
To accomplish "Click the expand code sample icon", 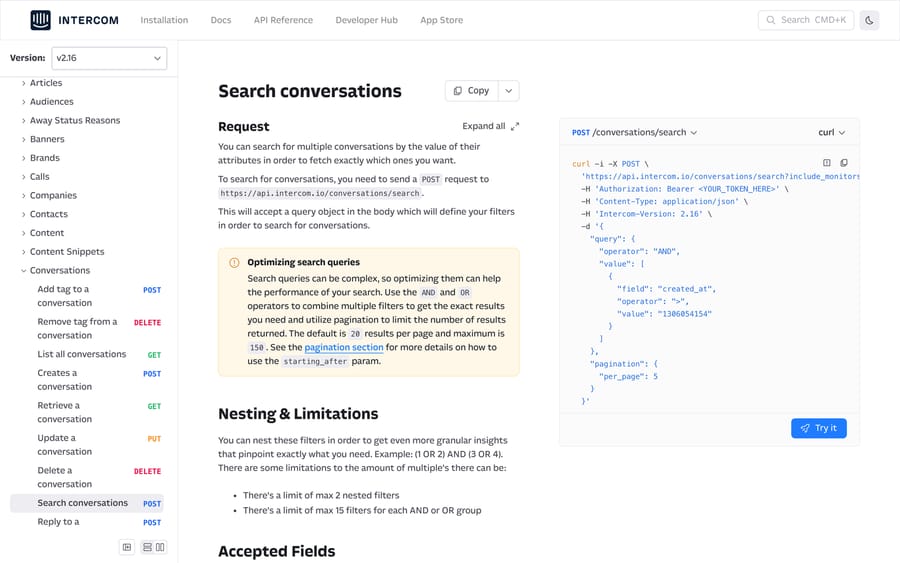I will pos(827,163).
